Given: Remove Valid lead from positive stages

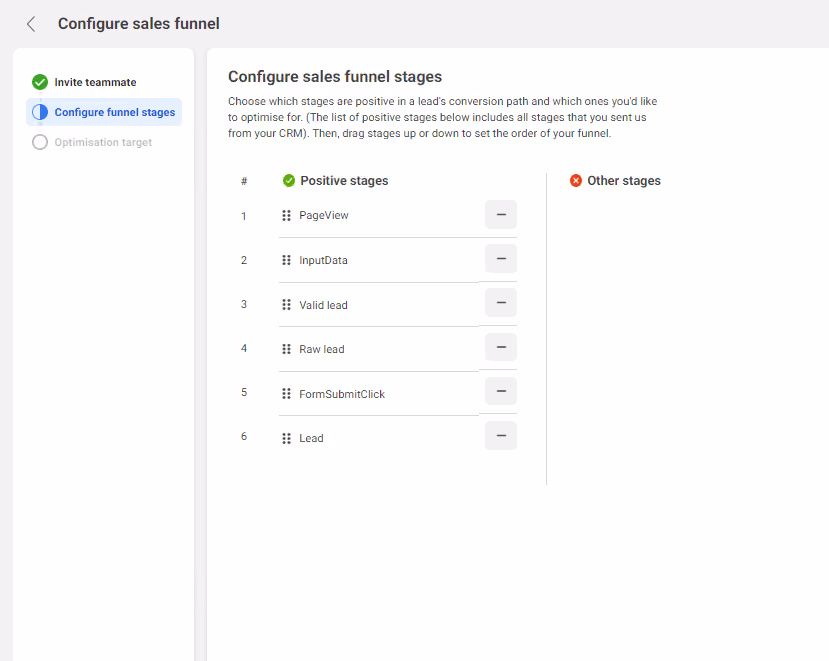Looking at the screenshot, I should (x=501, y=302).
